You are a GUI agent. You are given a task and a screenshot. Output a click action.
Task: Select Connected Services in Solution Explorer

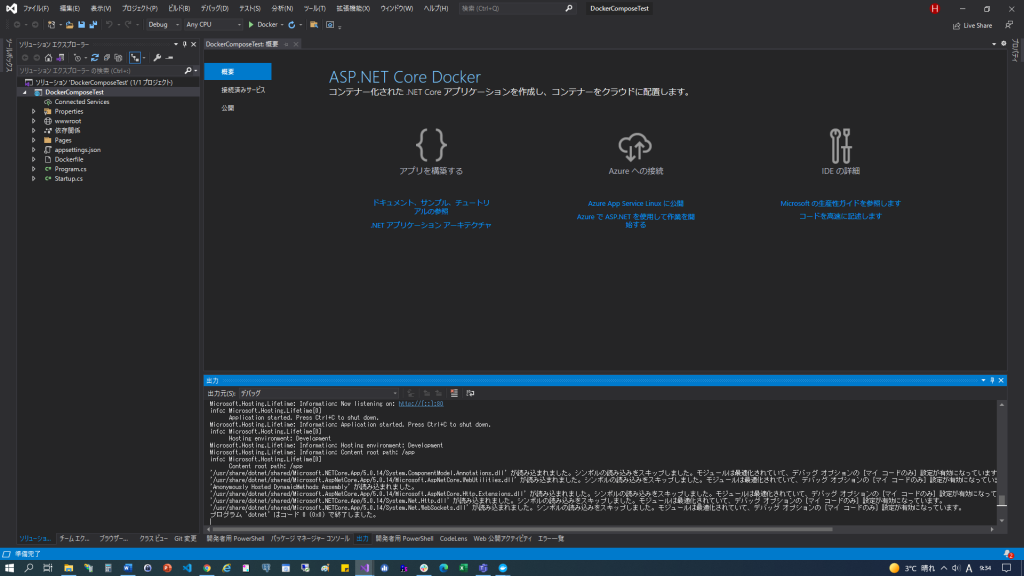coord(82,102)
